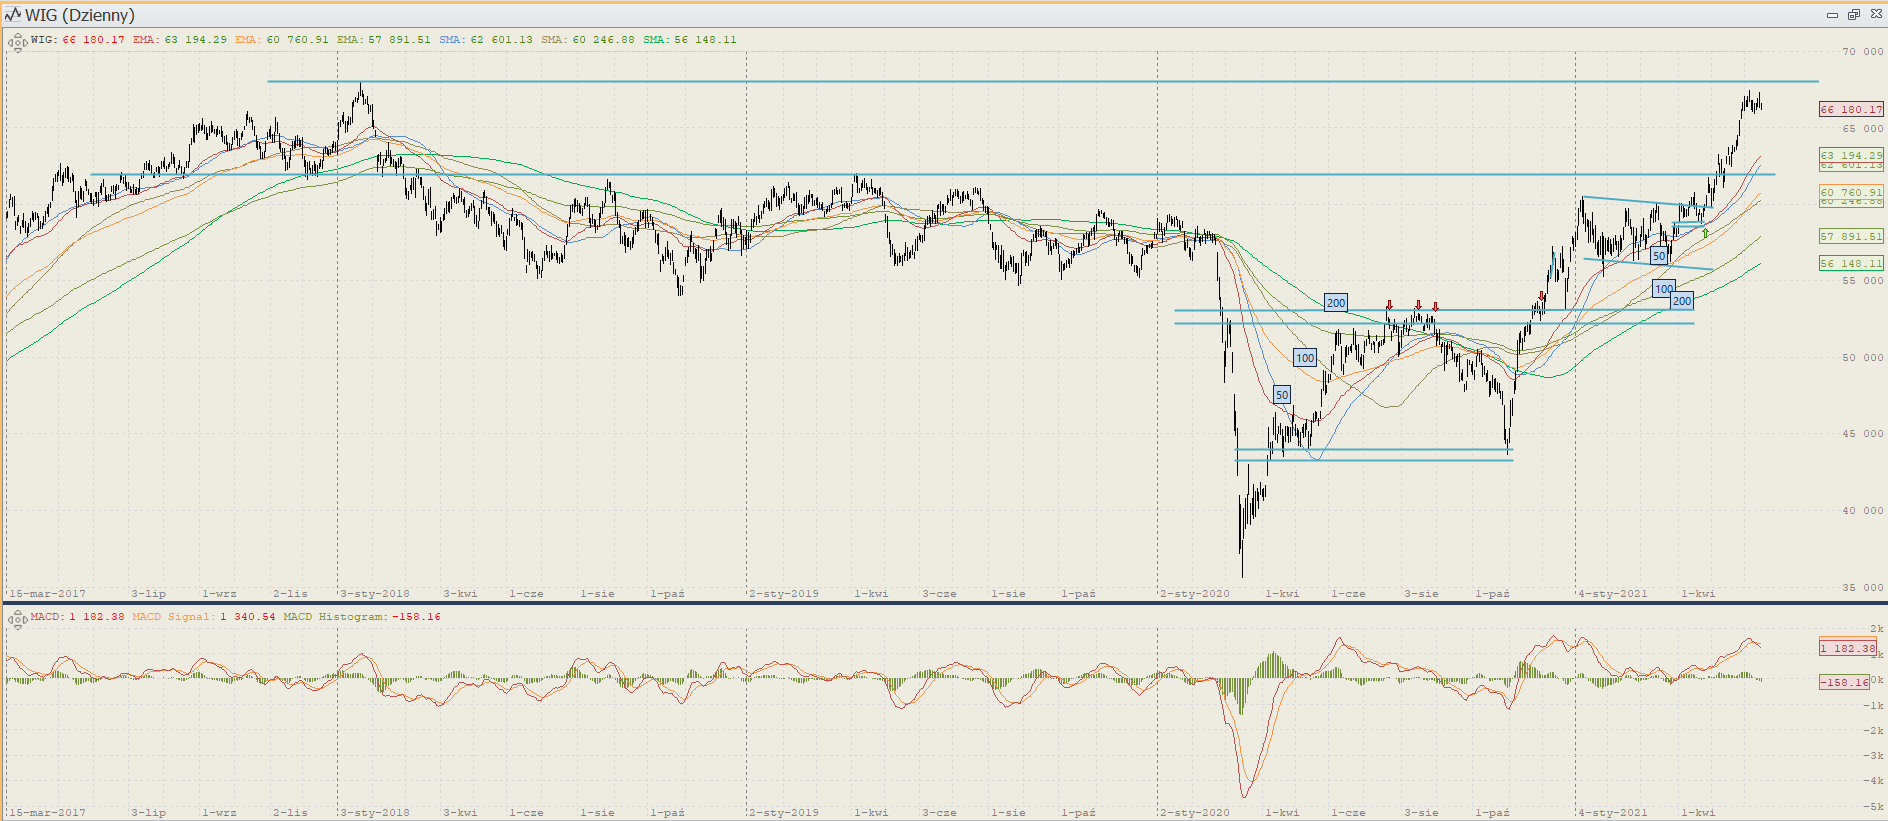Image resolution: width=1888 pixels, height=821 pixels.
Task: Click the red 66 180.17 price axis label
Action: coord(1850,110)
